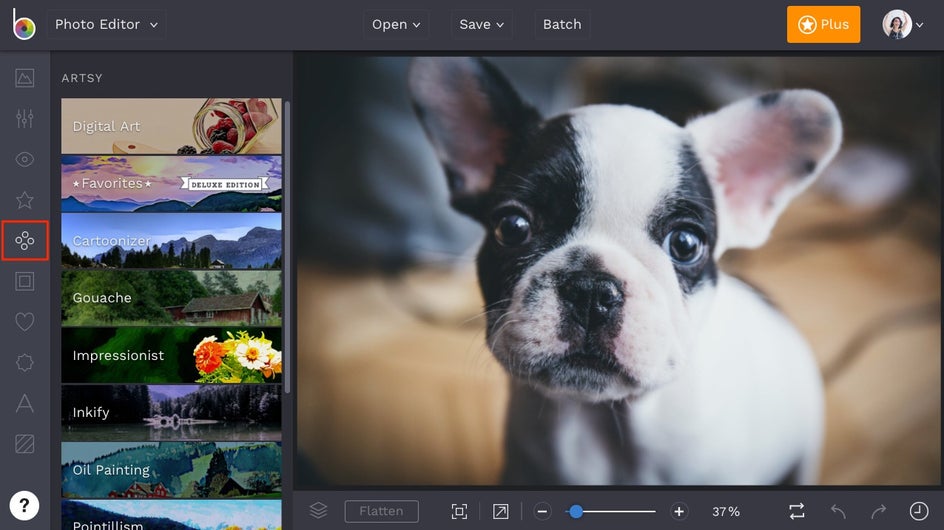The width and height of the screenshot is (944, 530).
Task: Select the Text tool icon
Action: click(25, 403)
